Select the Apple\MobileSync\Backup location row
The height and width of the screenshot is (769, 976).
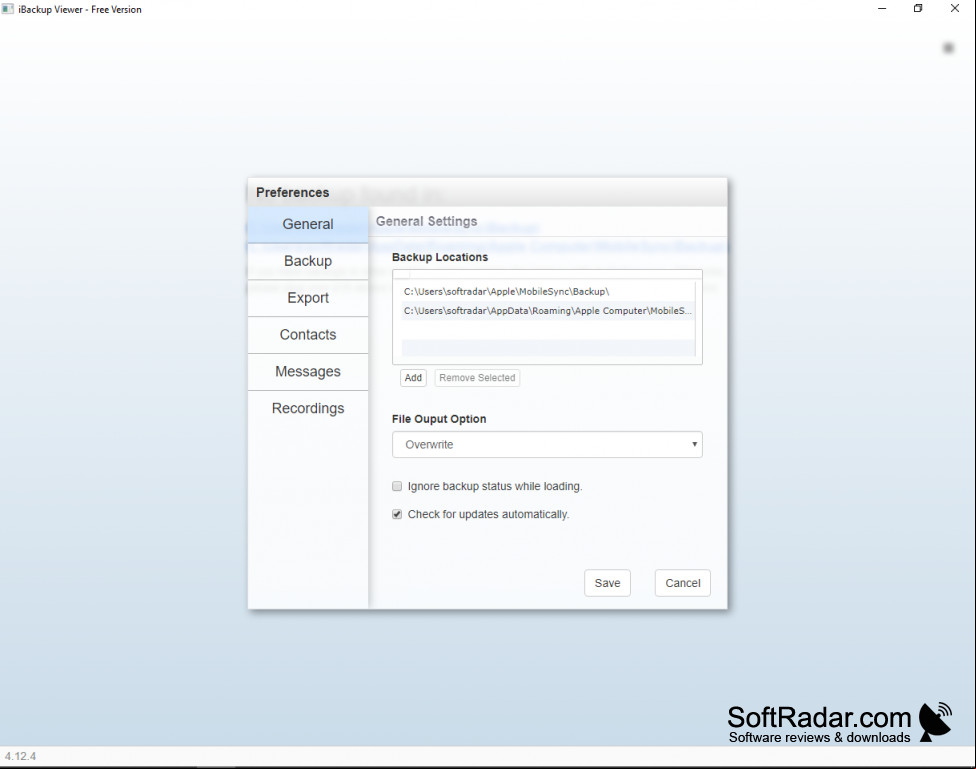(x=548, y=291)
